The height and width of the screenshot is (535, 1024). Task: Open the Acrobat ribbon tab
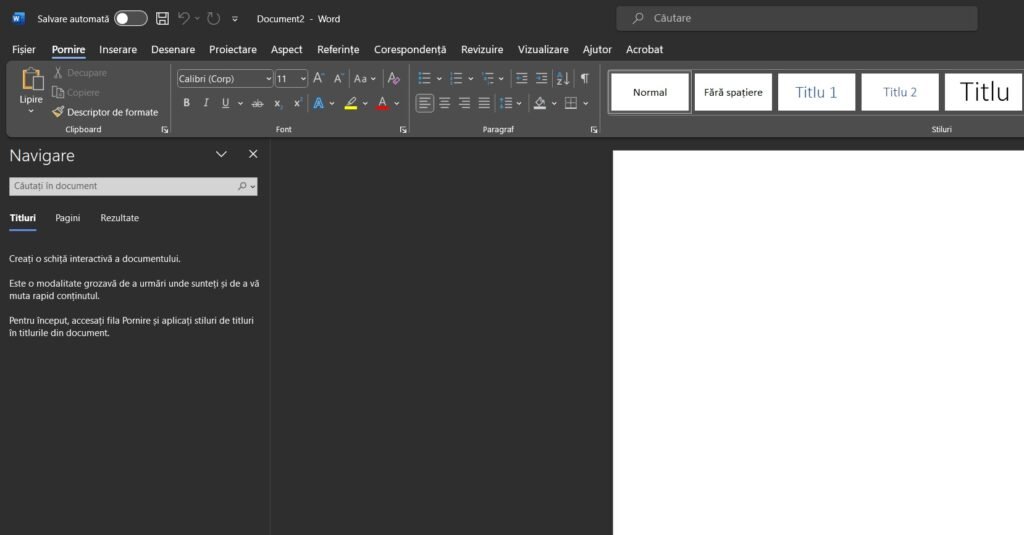pyautogui.click(x=645, y=49)
